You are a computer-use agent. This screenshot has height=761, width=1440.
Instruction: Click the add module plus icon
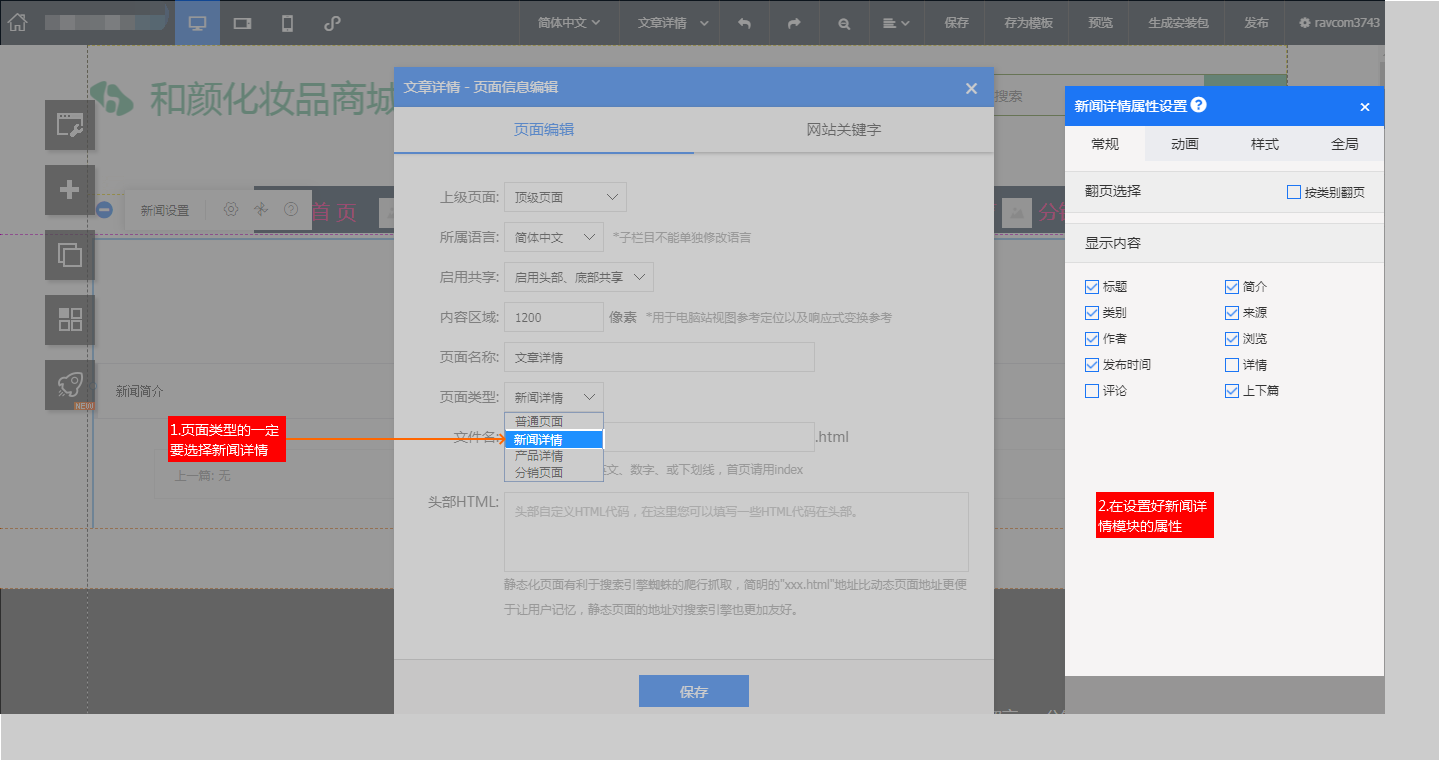69,189
